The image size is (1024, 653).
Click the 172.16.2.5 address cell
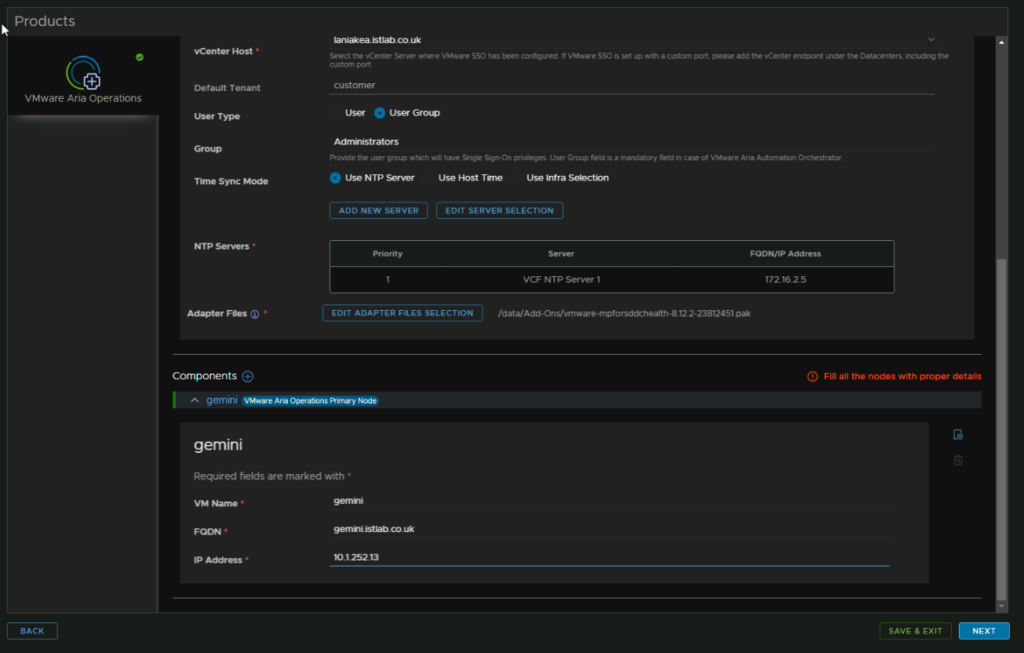[x=786, y=279]
